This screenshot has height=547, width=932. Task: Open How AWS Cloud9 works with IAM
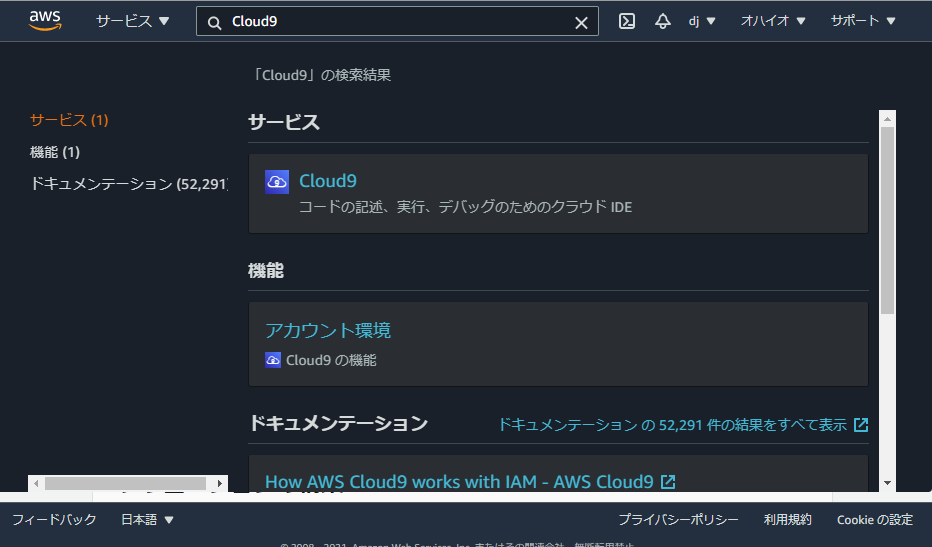[x=459, y=482]
